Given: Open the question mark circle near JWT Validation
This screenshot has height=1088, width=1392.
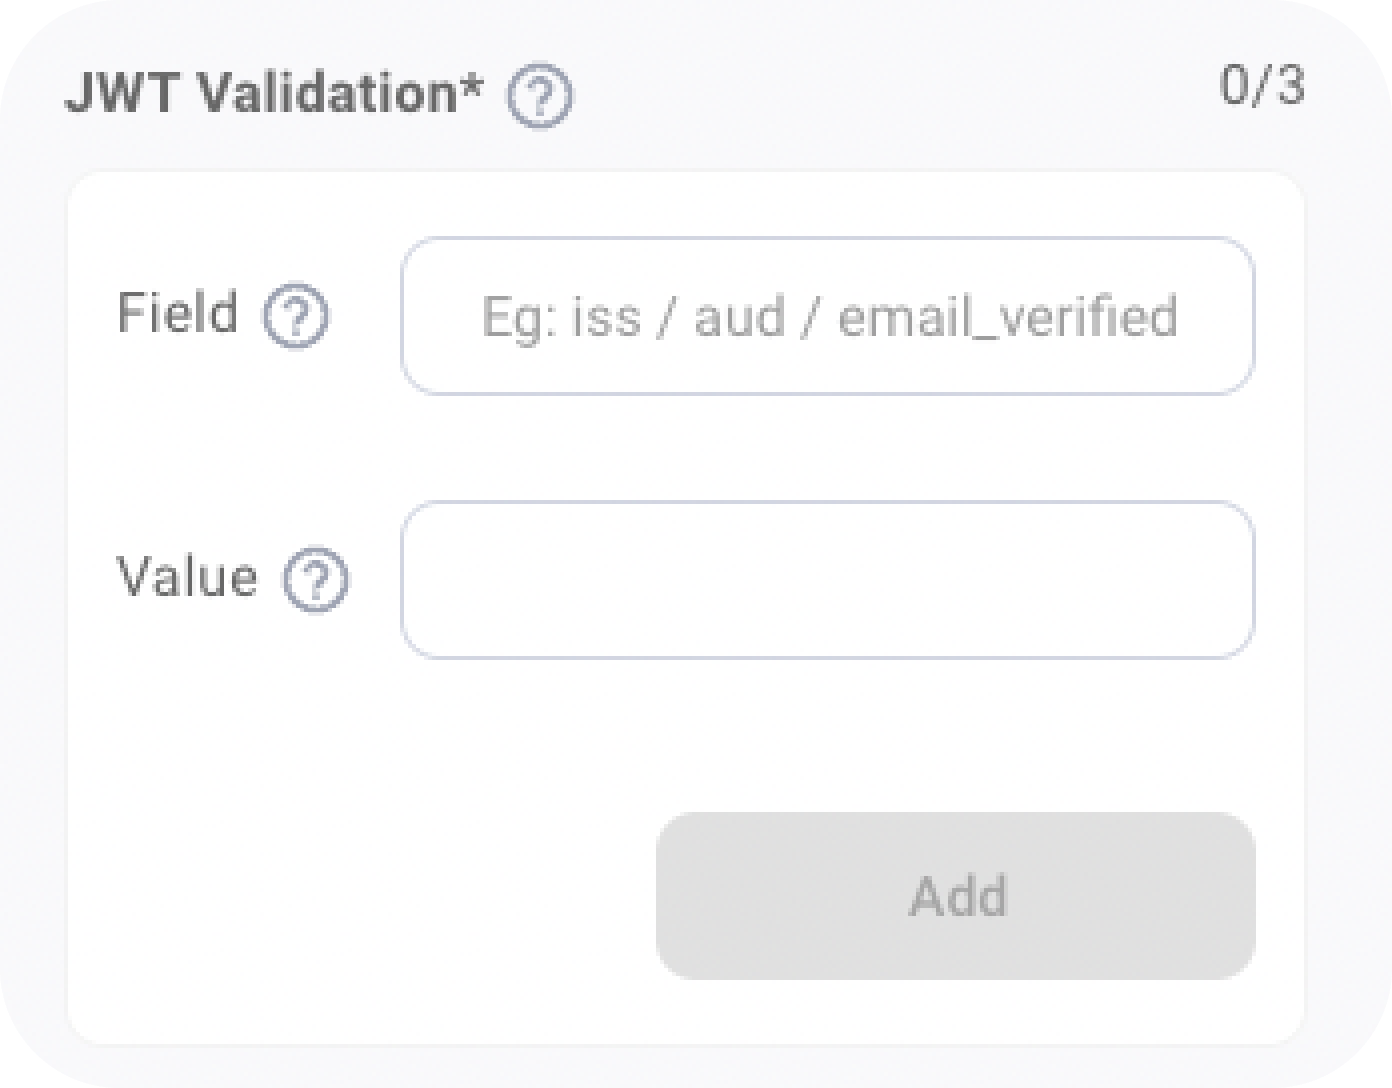Looking at the screenshot, I should click(x=542, y=96).
